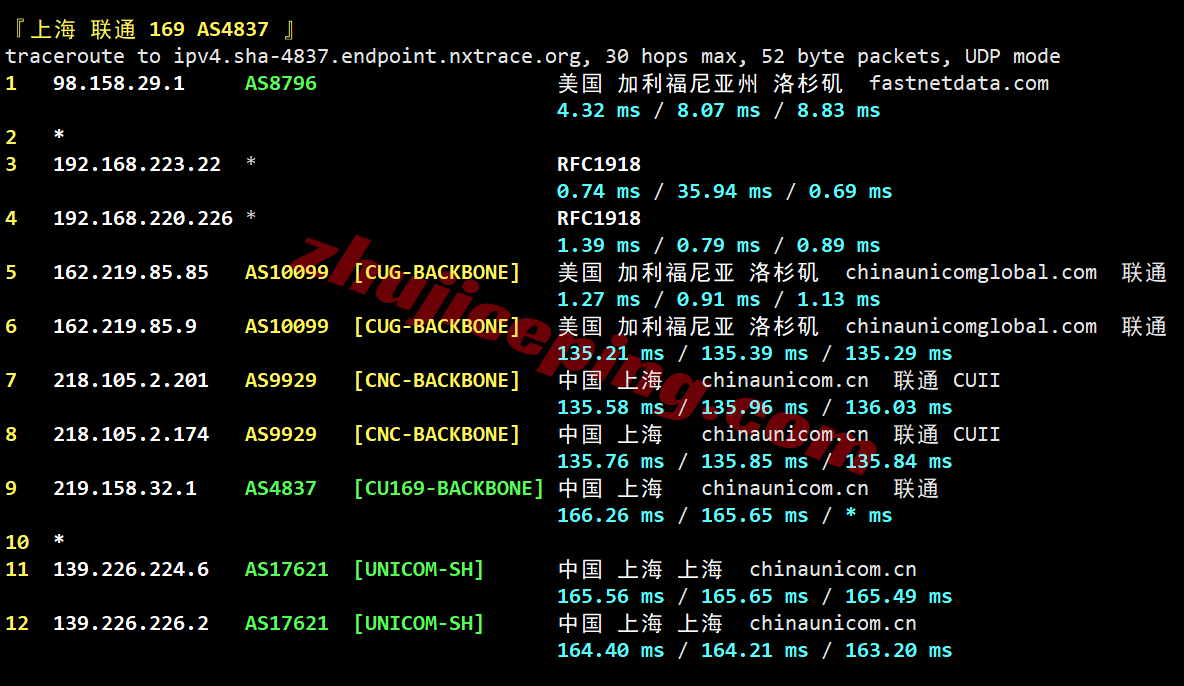Viewport: 1184px width, 686px height.
Task: Select IP 218.105.2.201
Action: tap(131, 380)
